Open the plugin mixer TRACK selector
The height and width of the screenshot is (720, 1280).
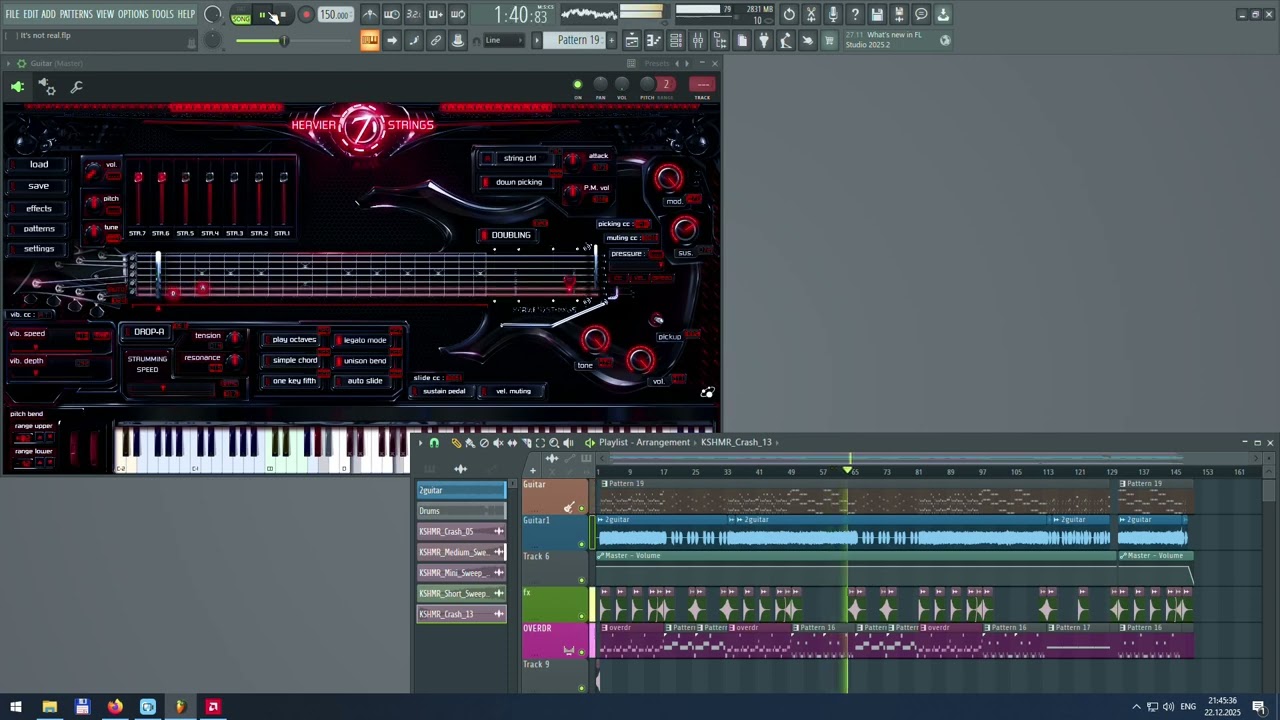[703, 86]
